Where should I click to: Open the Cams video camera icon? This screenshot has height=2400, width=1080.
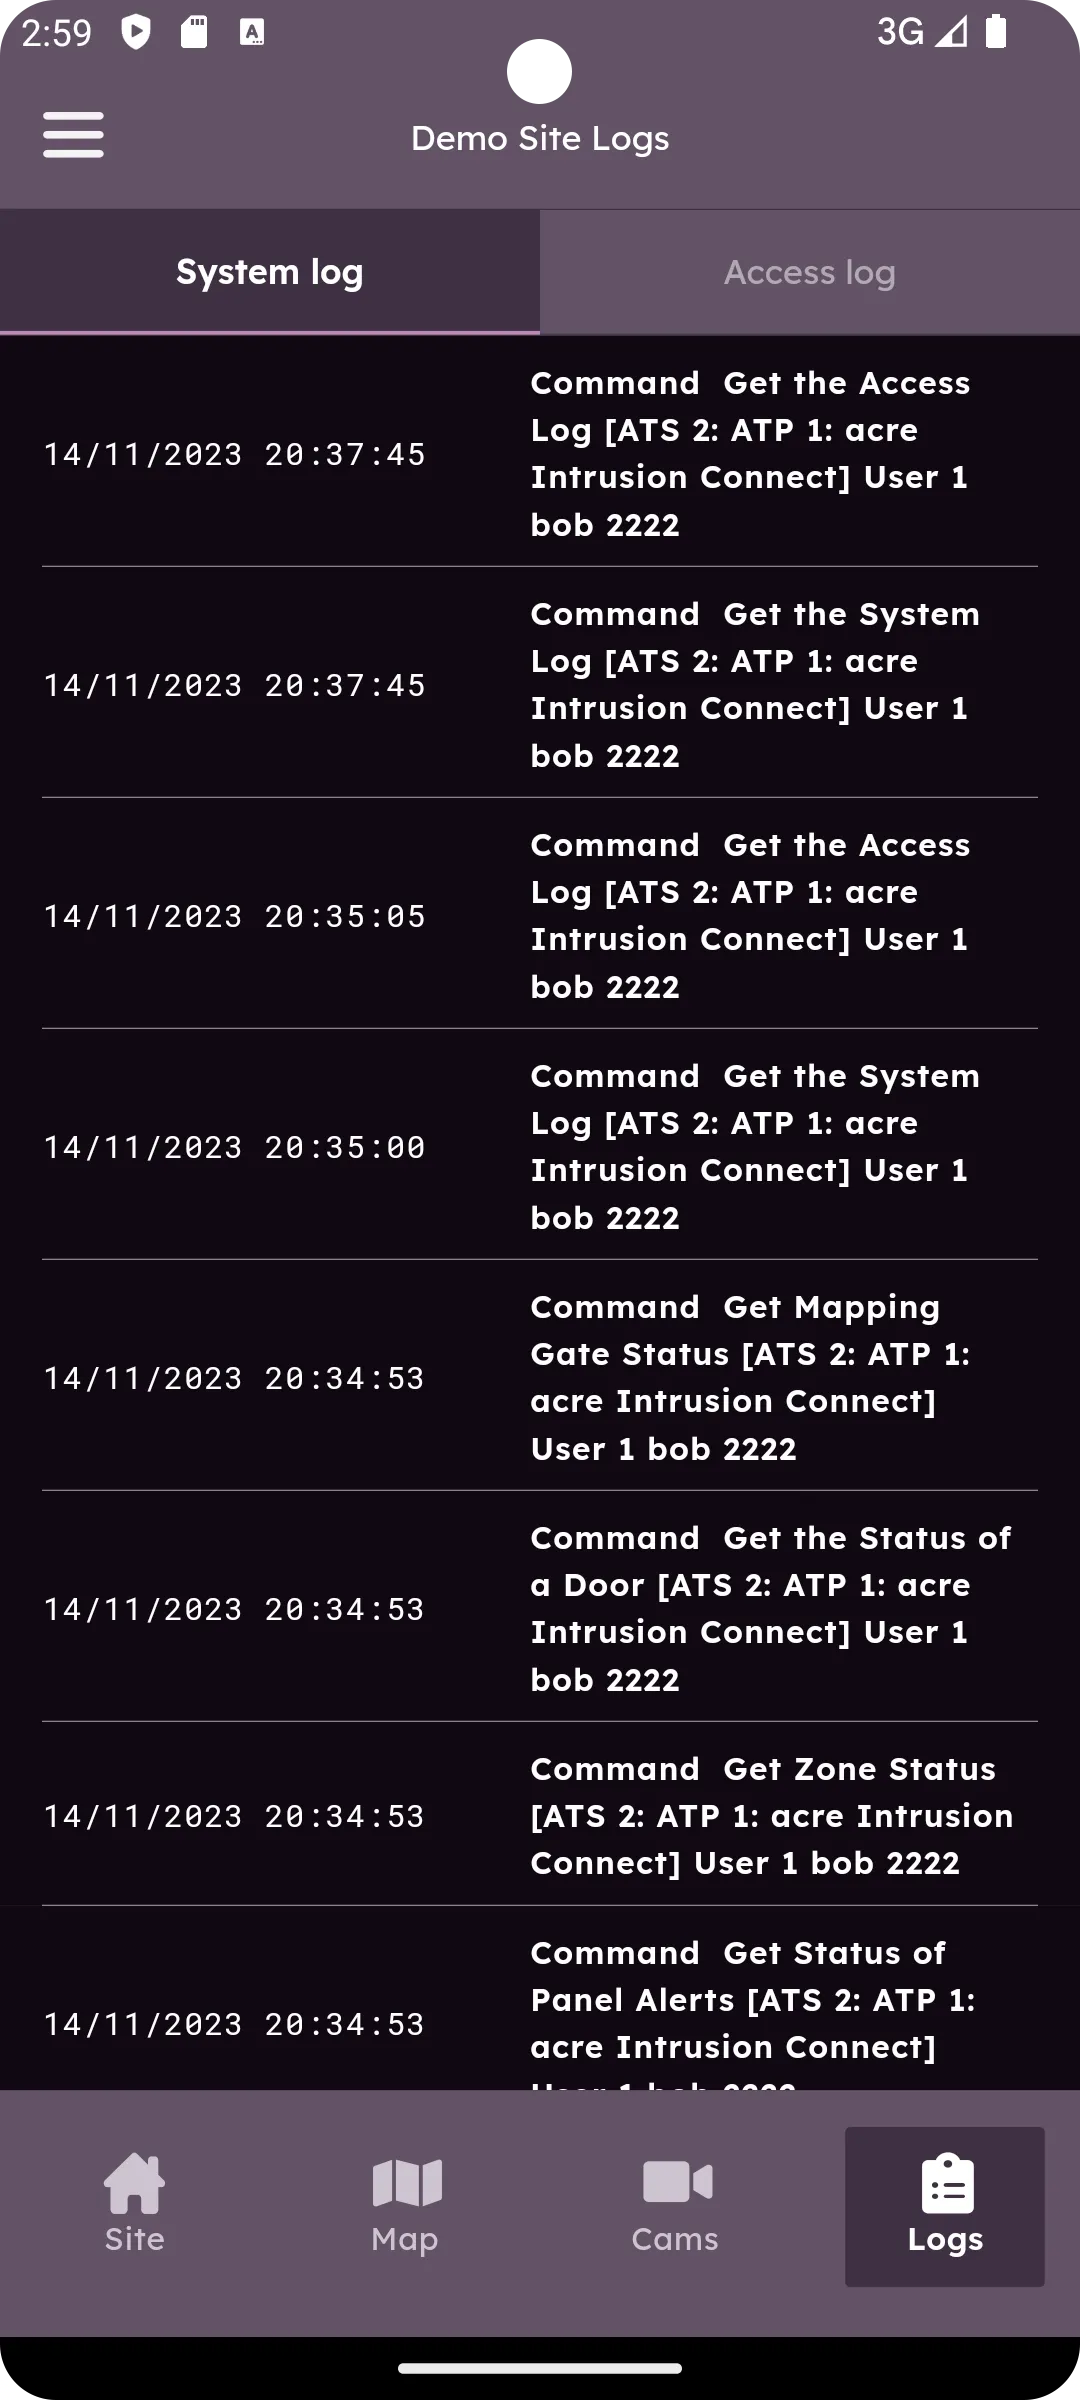(677, 2182)
